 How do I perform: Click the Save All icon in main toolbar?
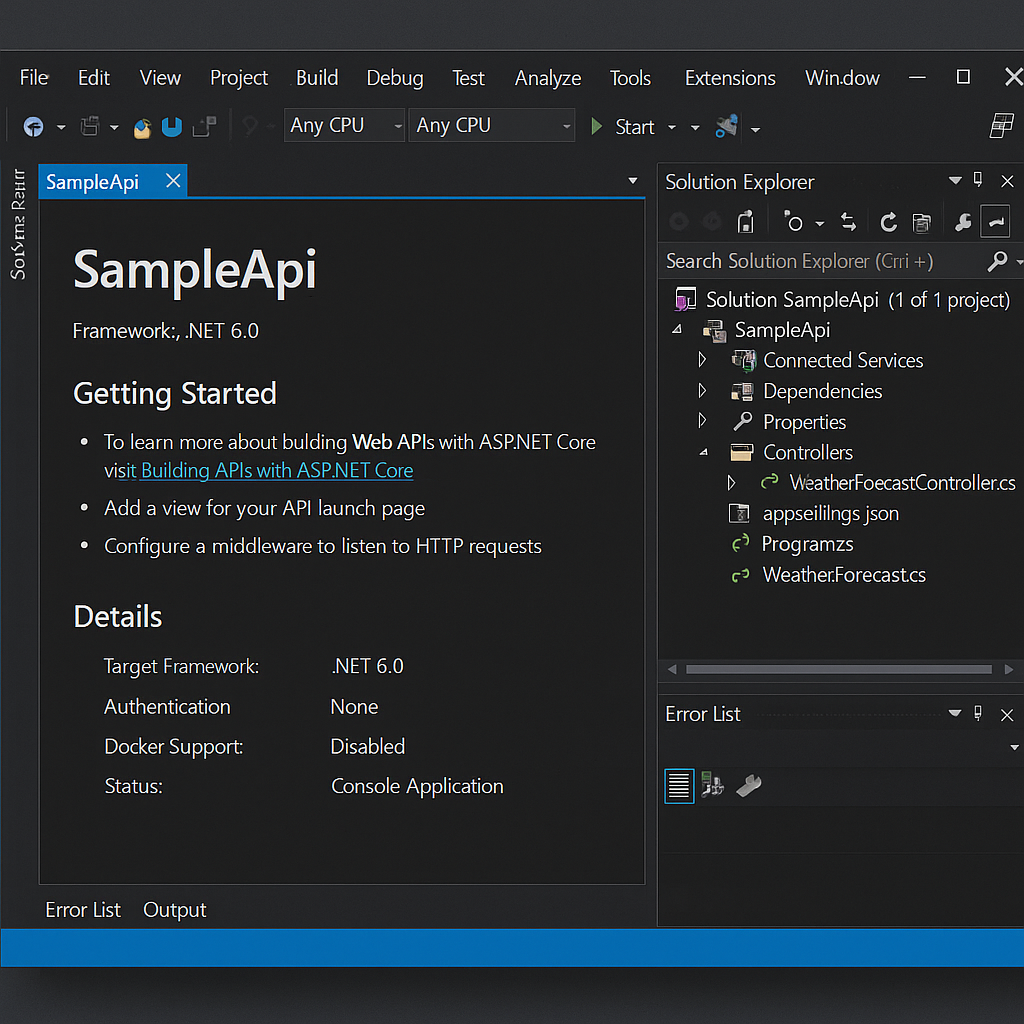click(x=204, y=127)
